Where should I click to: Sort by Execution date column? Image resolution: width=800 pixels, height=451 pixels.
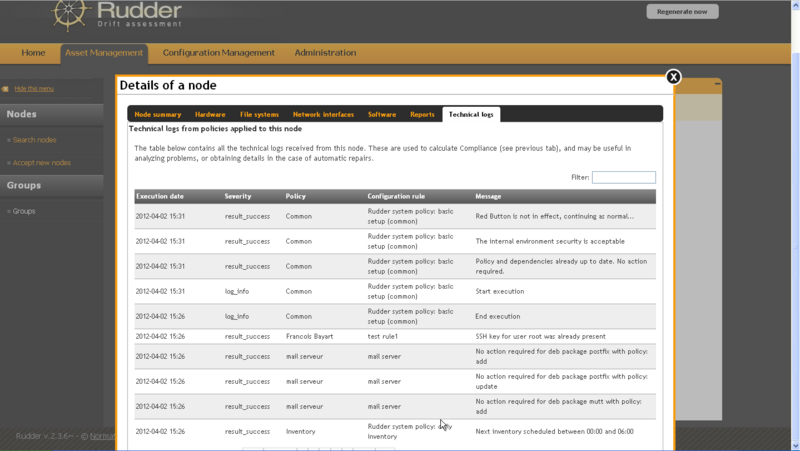[160, 196]
